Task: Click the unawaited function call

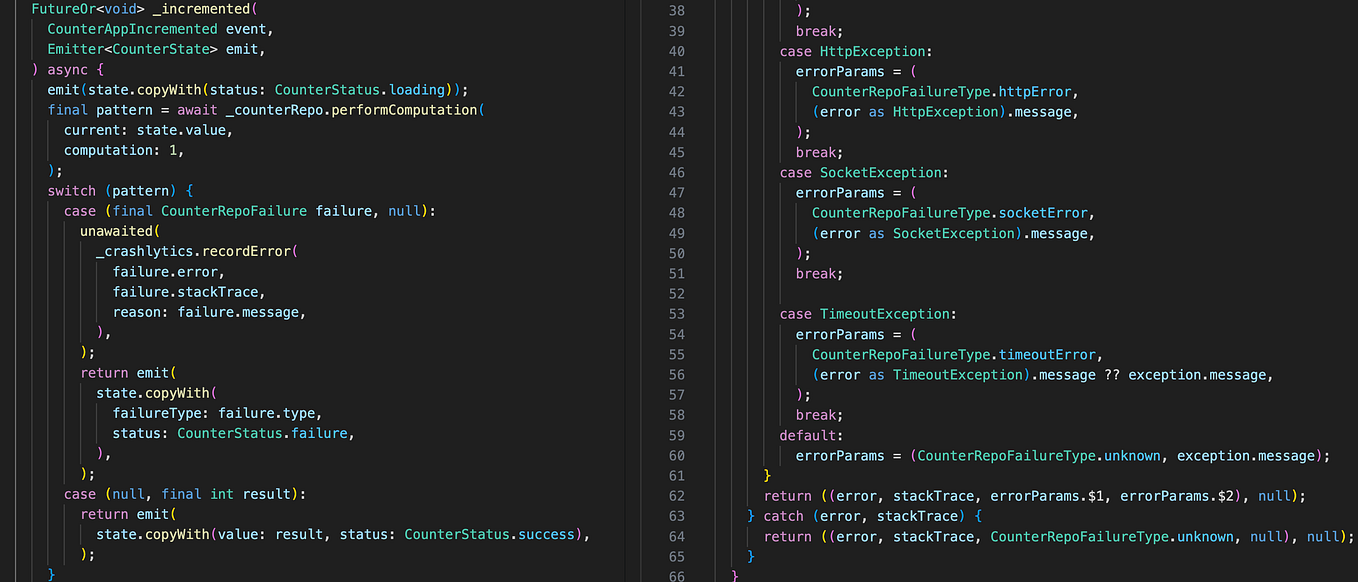Action: (x=117, y=231)
